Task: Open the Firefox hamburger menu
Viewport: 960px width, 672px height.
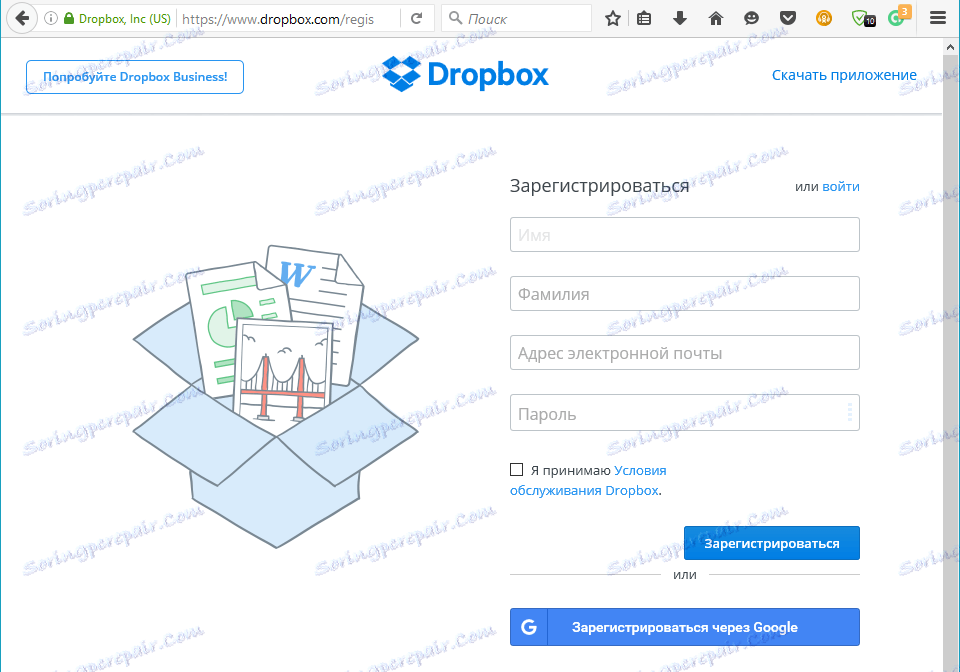Action: click(936, 17)
